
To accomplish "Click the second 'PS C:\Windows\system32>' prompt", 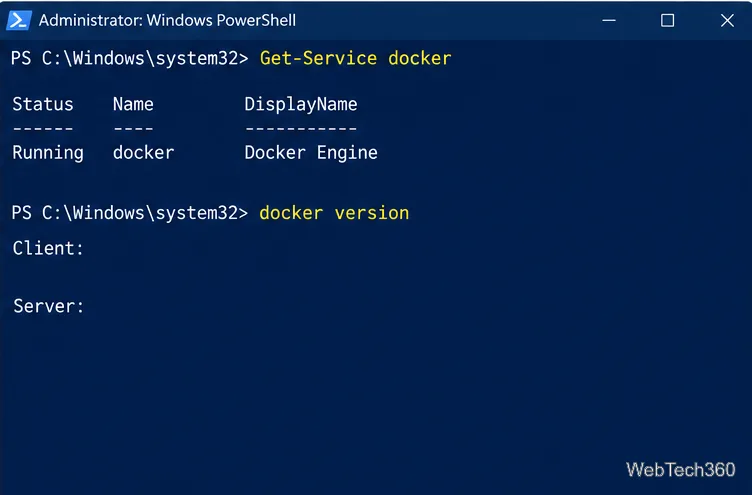I will 129,212.
